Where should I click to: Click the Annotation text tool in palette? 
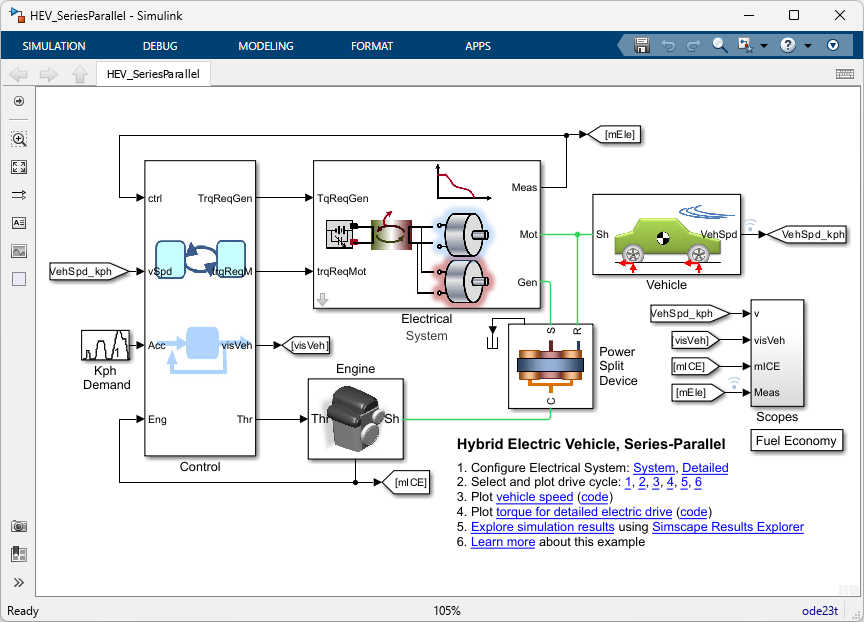pos(19,224)
